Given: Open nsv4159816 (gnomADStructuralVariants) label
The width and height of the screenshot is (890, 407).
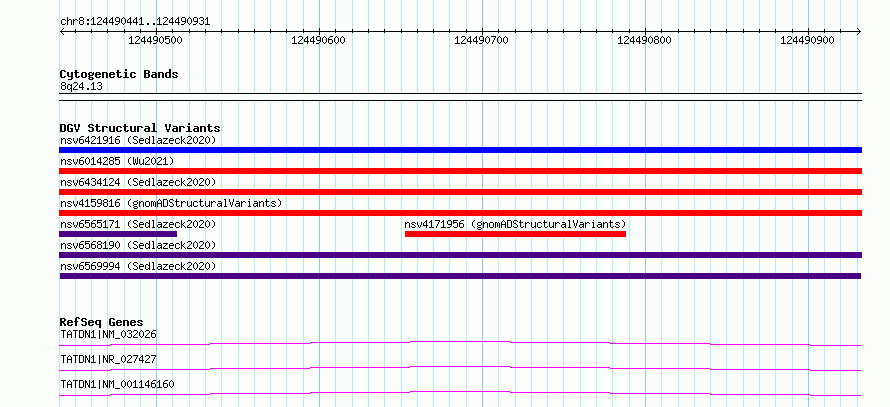Looking at the screenshot, I should point(171,203).
